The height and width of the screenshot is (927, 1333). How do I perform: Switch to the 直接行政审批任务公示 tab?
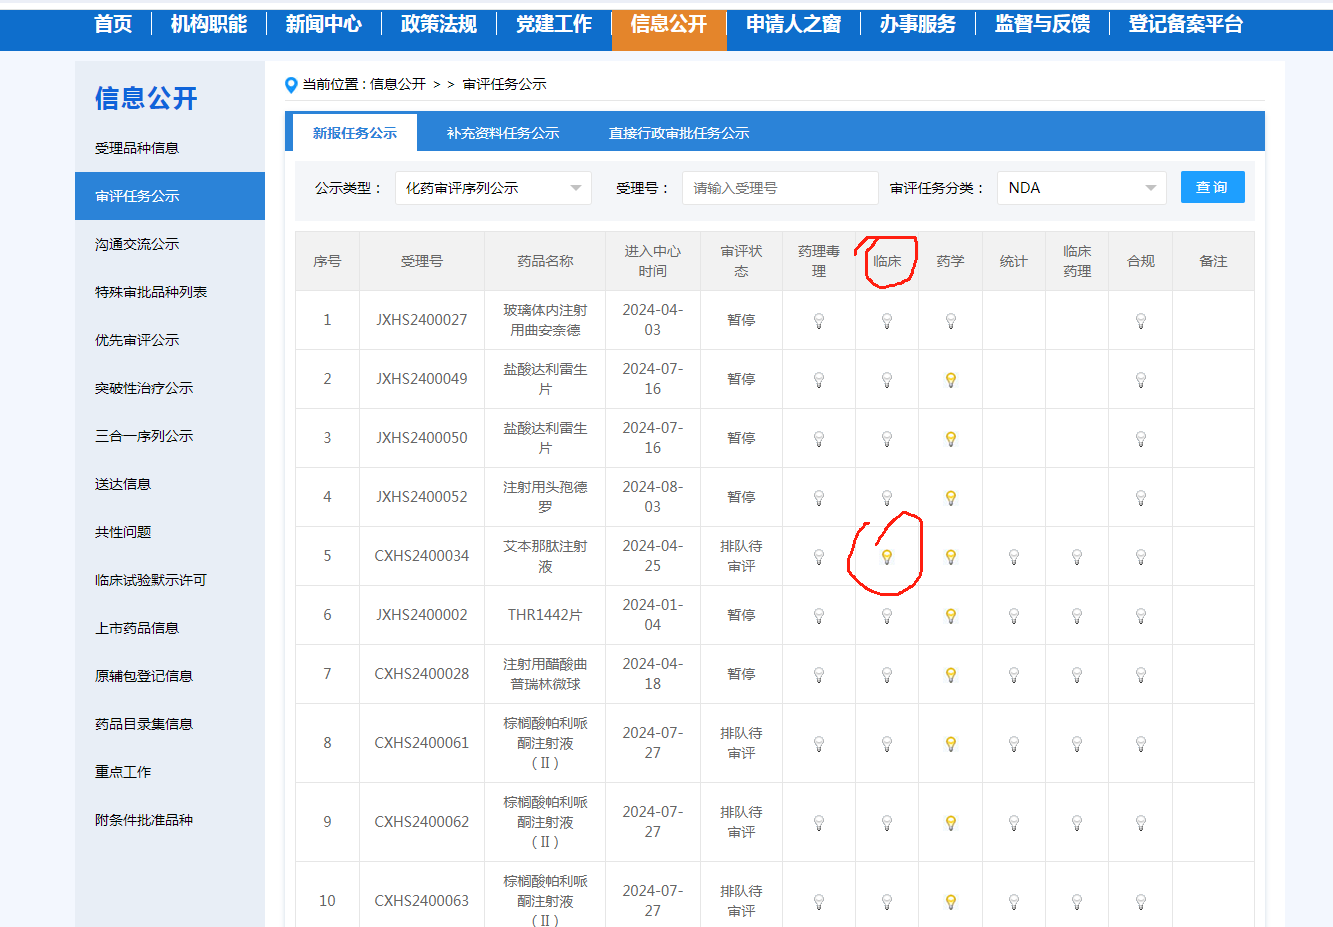(679, 133)
